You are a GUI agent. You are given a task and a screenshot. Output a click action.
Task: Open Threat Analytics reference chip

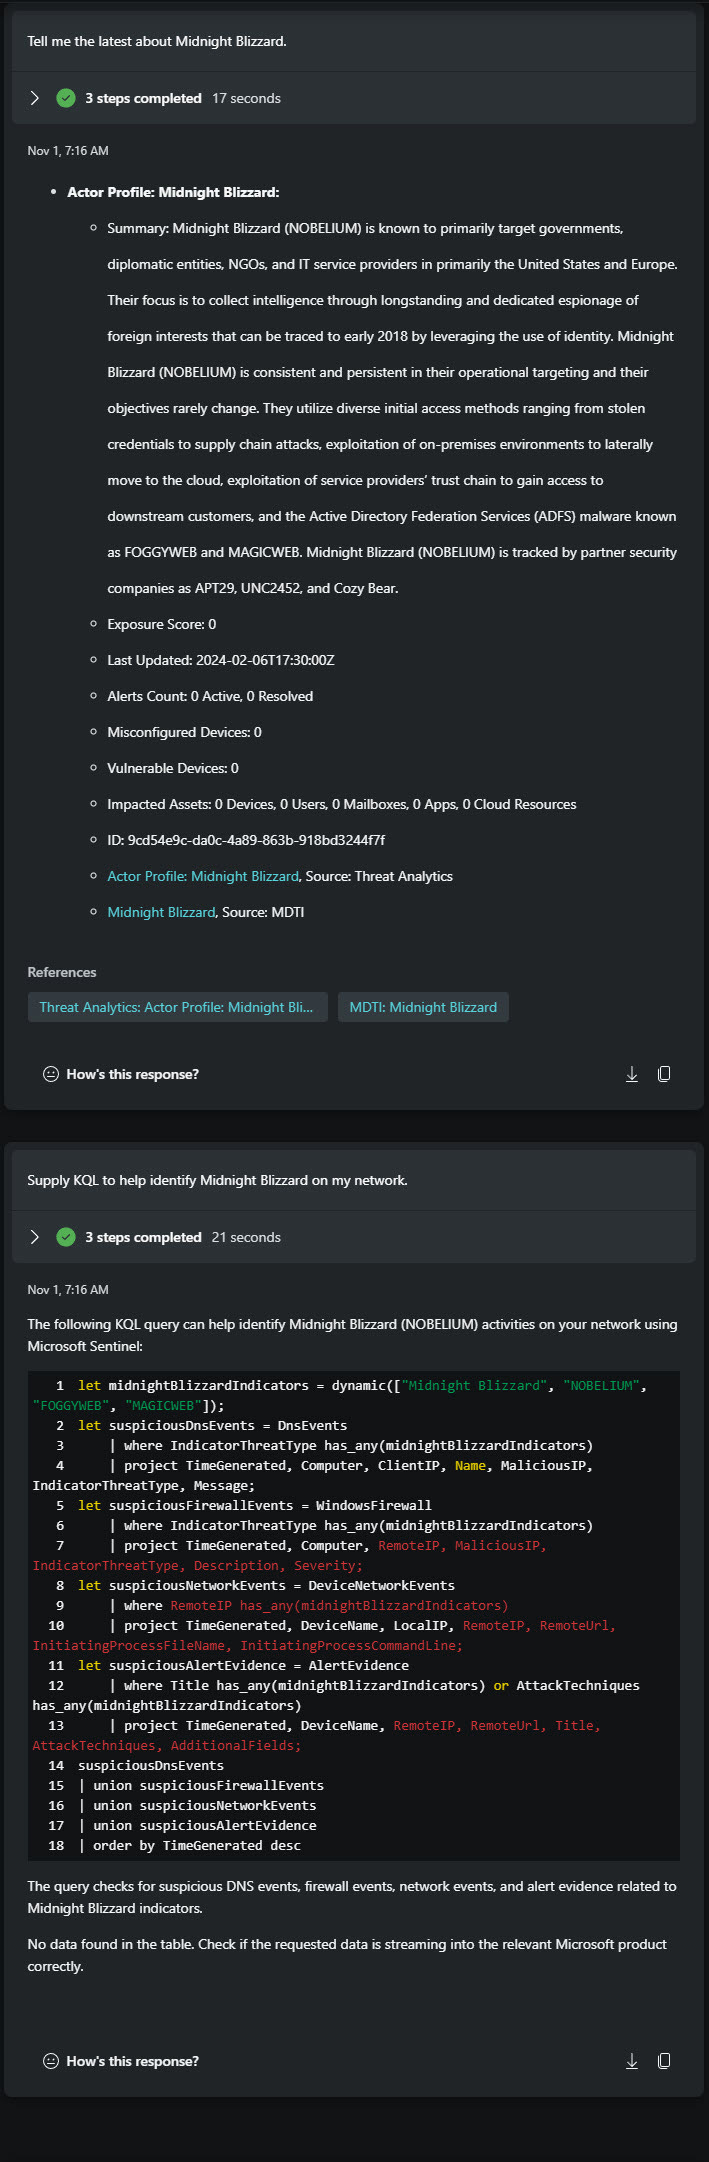pos(177,1007)
